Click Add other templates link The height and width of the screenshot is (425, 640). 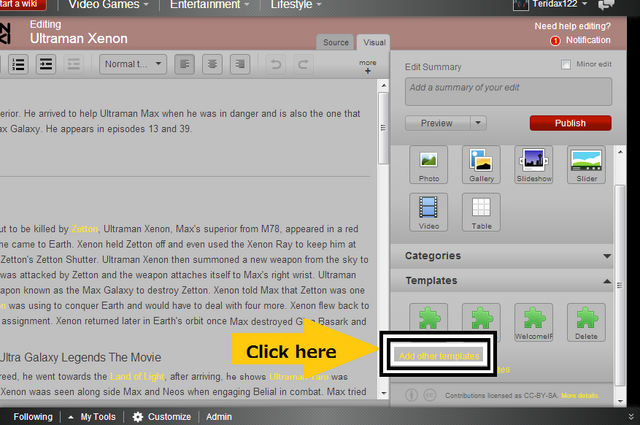coord(439,356)
